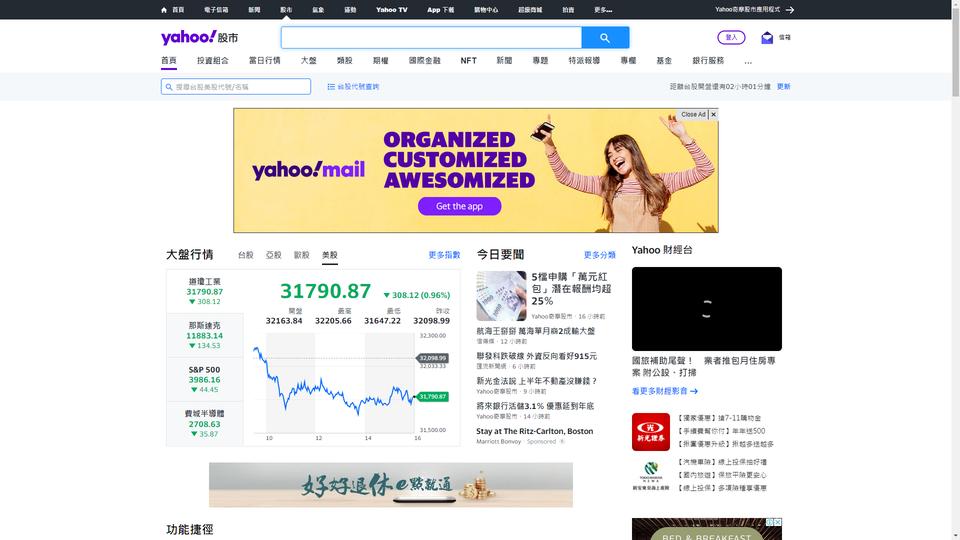Click the 新光證券 red logo
This screenshot has height=540, width=960.
click(x=650, y=432)
